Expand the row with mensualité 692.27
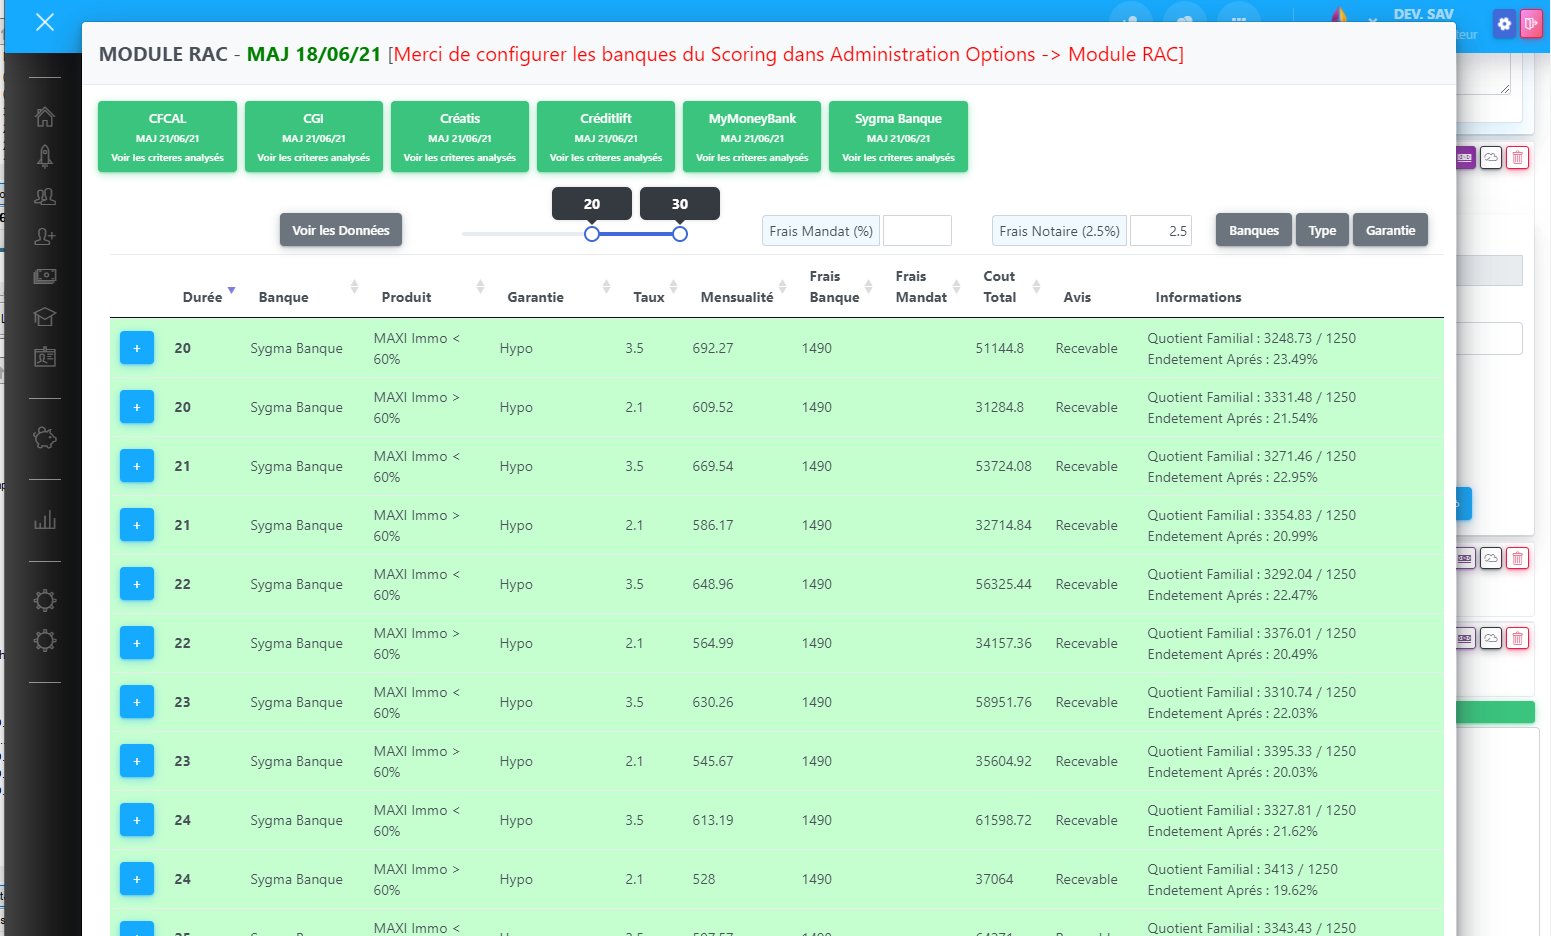The image size is (1551, 936). (137, 348)
